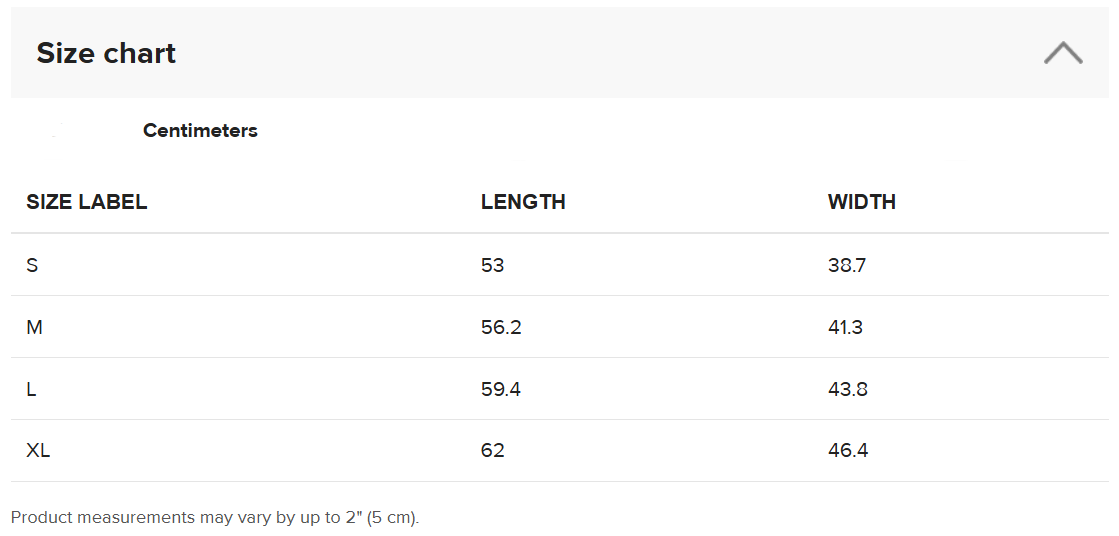Click the 43.8 width value
1119x536 pixels.
pyautogui.click(x=847, y=389)
